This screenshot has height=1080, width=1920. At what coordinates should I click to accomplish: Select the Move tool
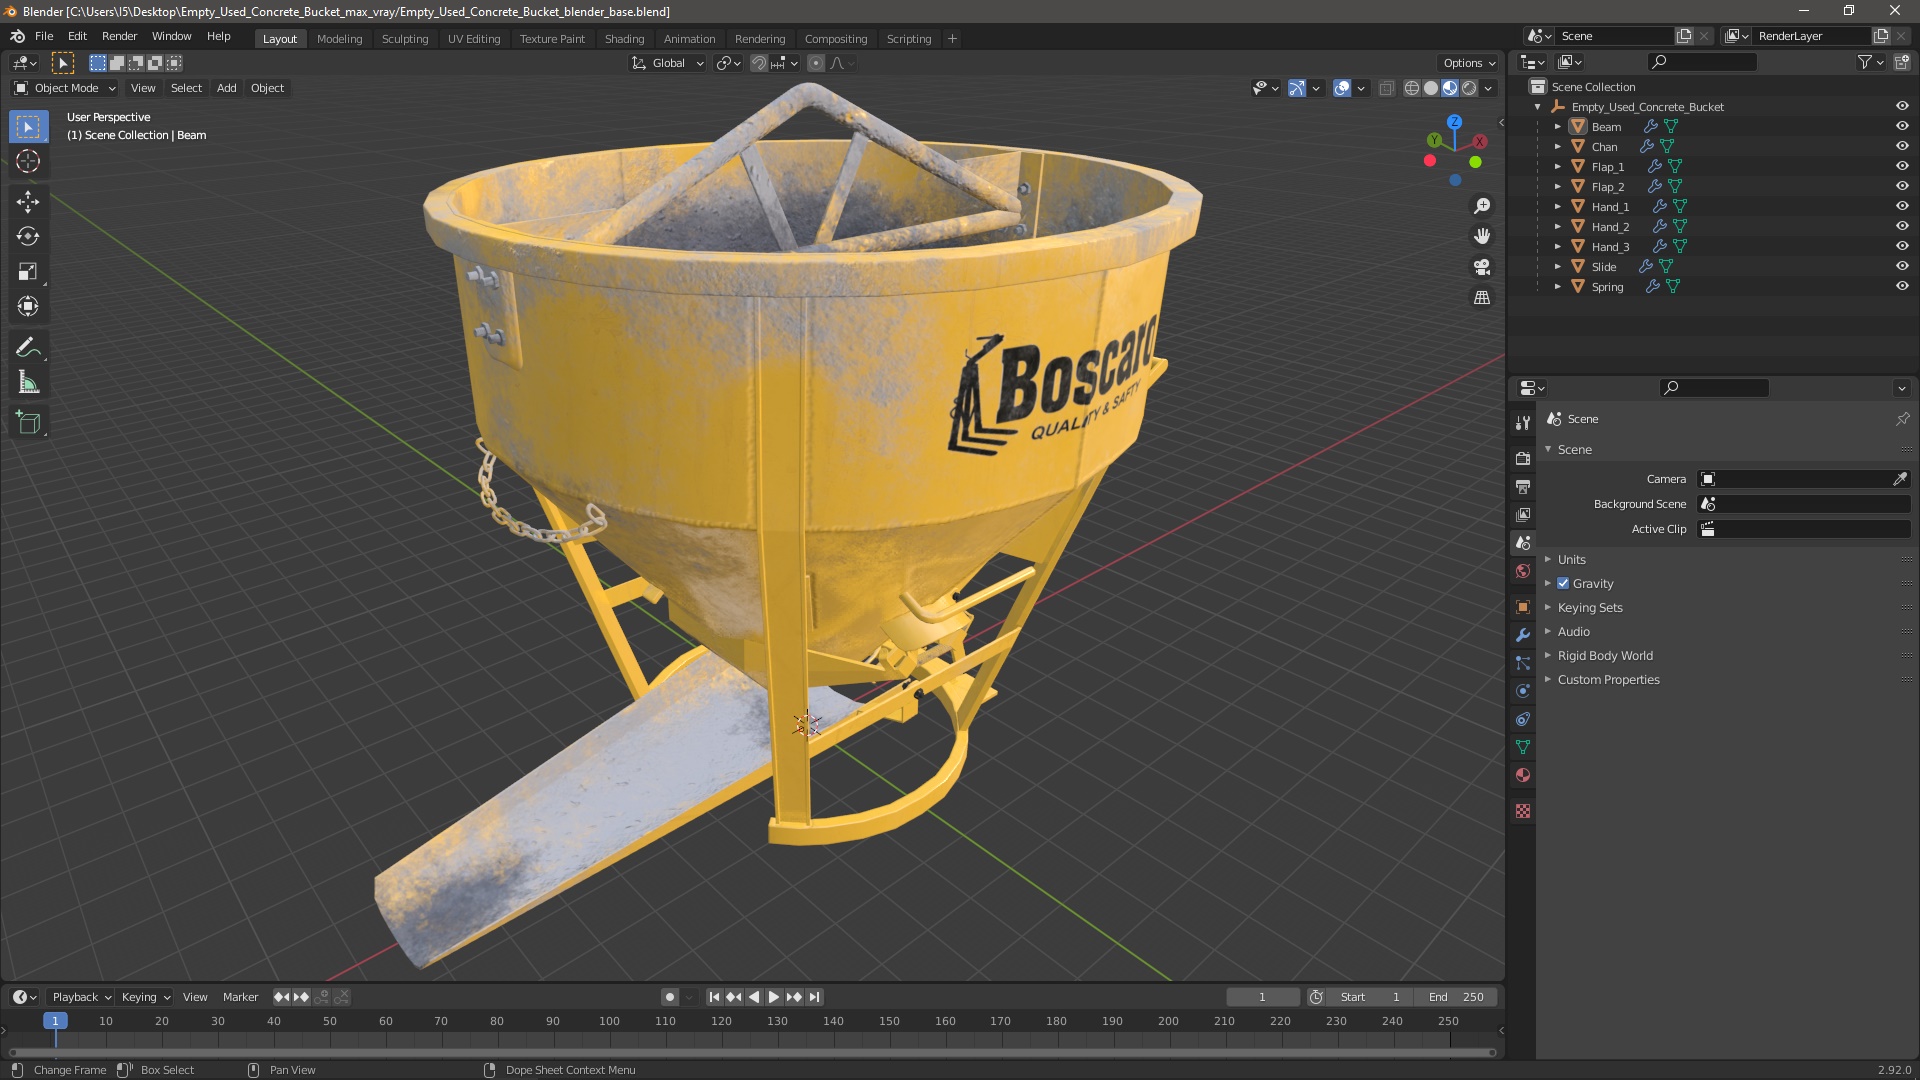[x=28, y=201]
